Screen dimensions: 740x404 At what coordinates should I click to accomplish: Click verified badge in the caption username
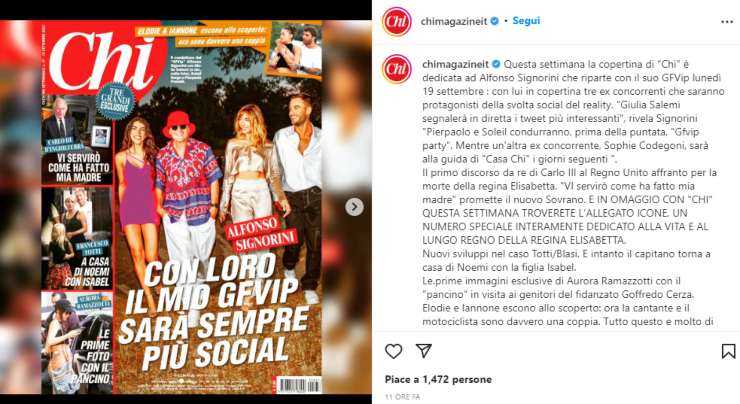tap(496, 64)
